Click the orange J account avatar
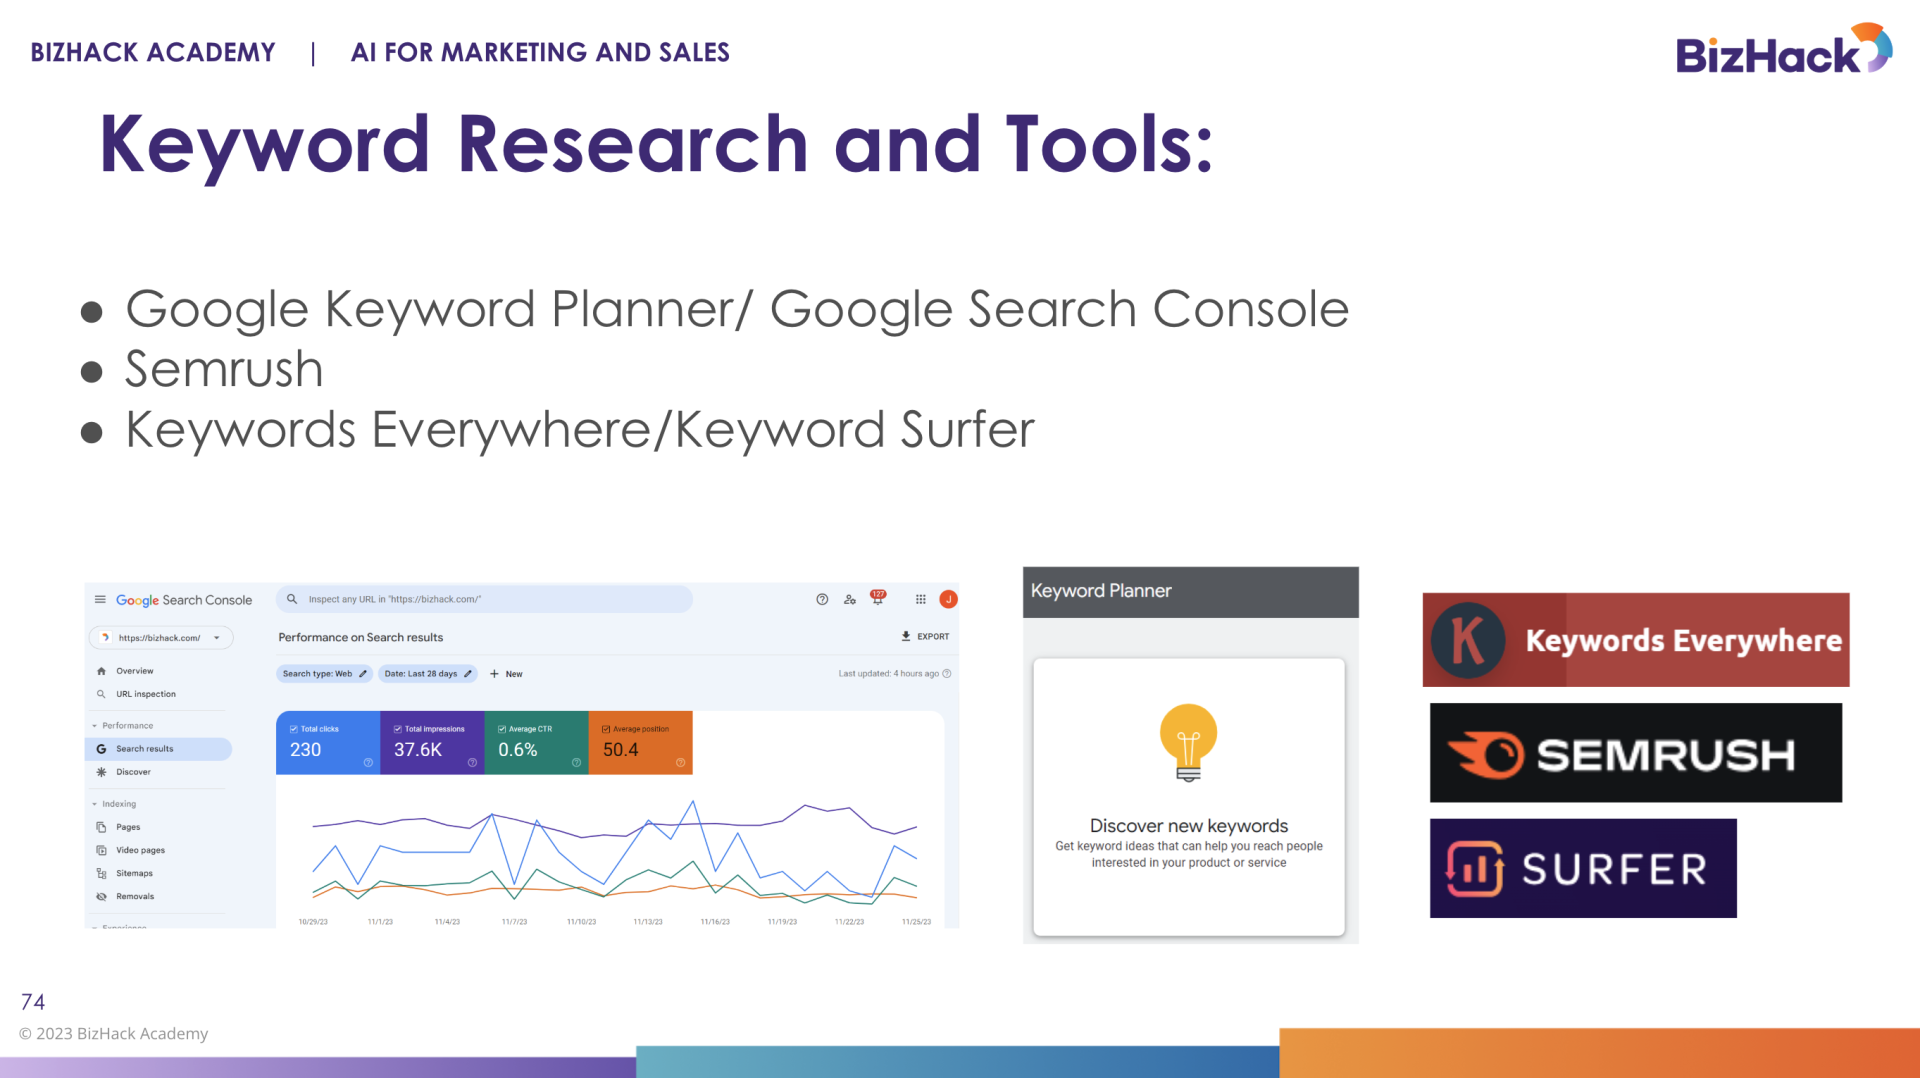 [948, 600]
